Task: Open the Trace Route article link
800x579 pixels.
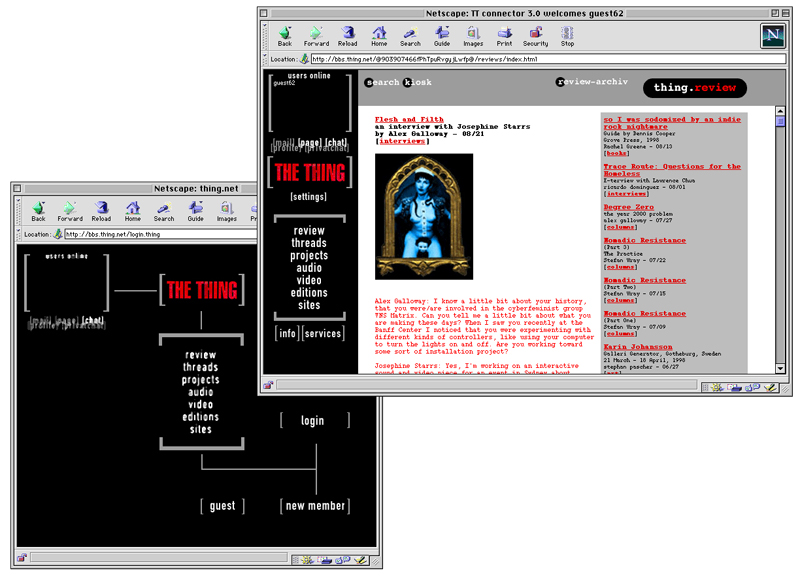Action: tap(671, 170)
